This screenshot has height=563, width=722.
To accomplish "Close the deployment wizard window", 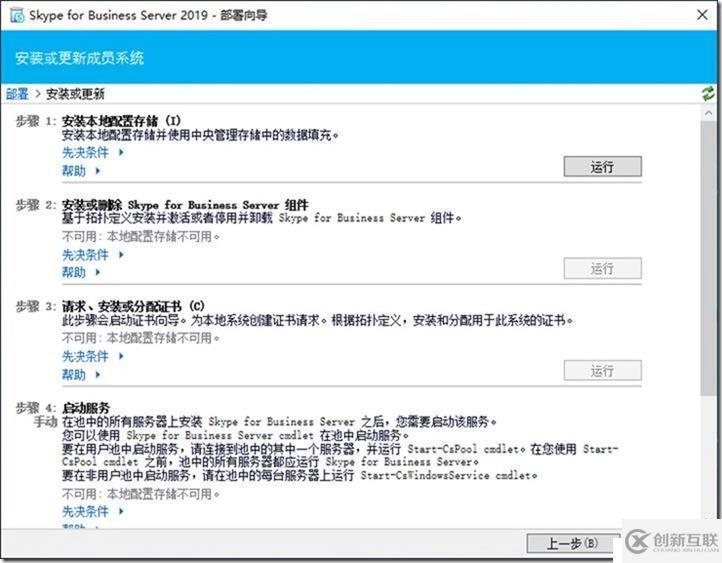I will [702, 15].
